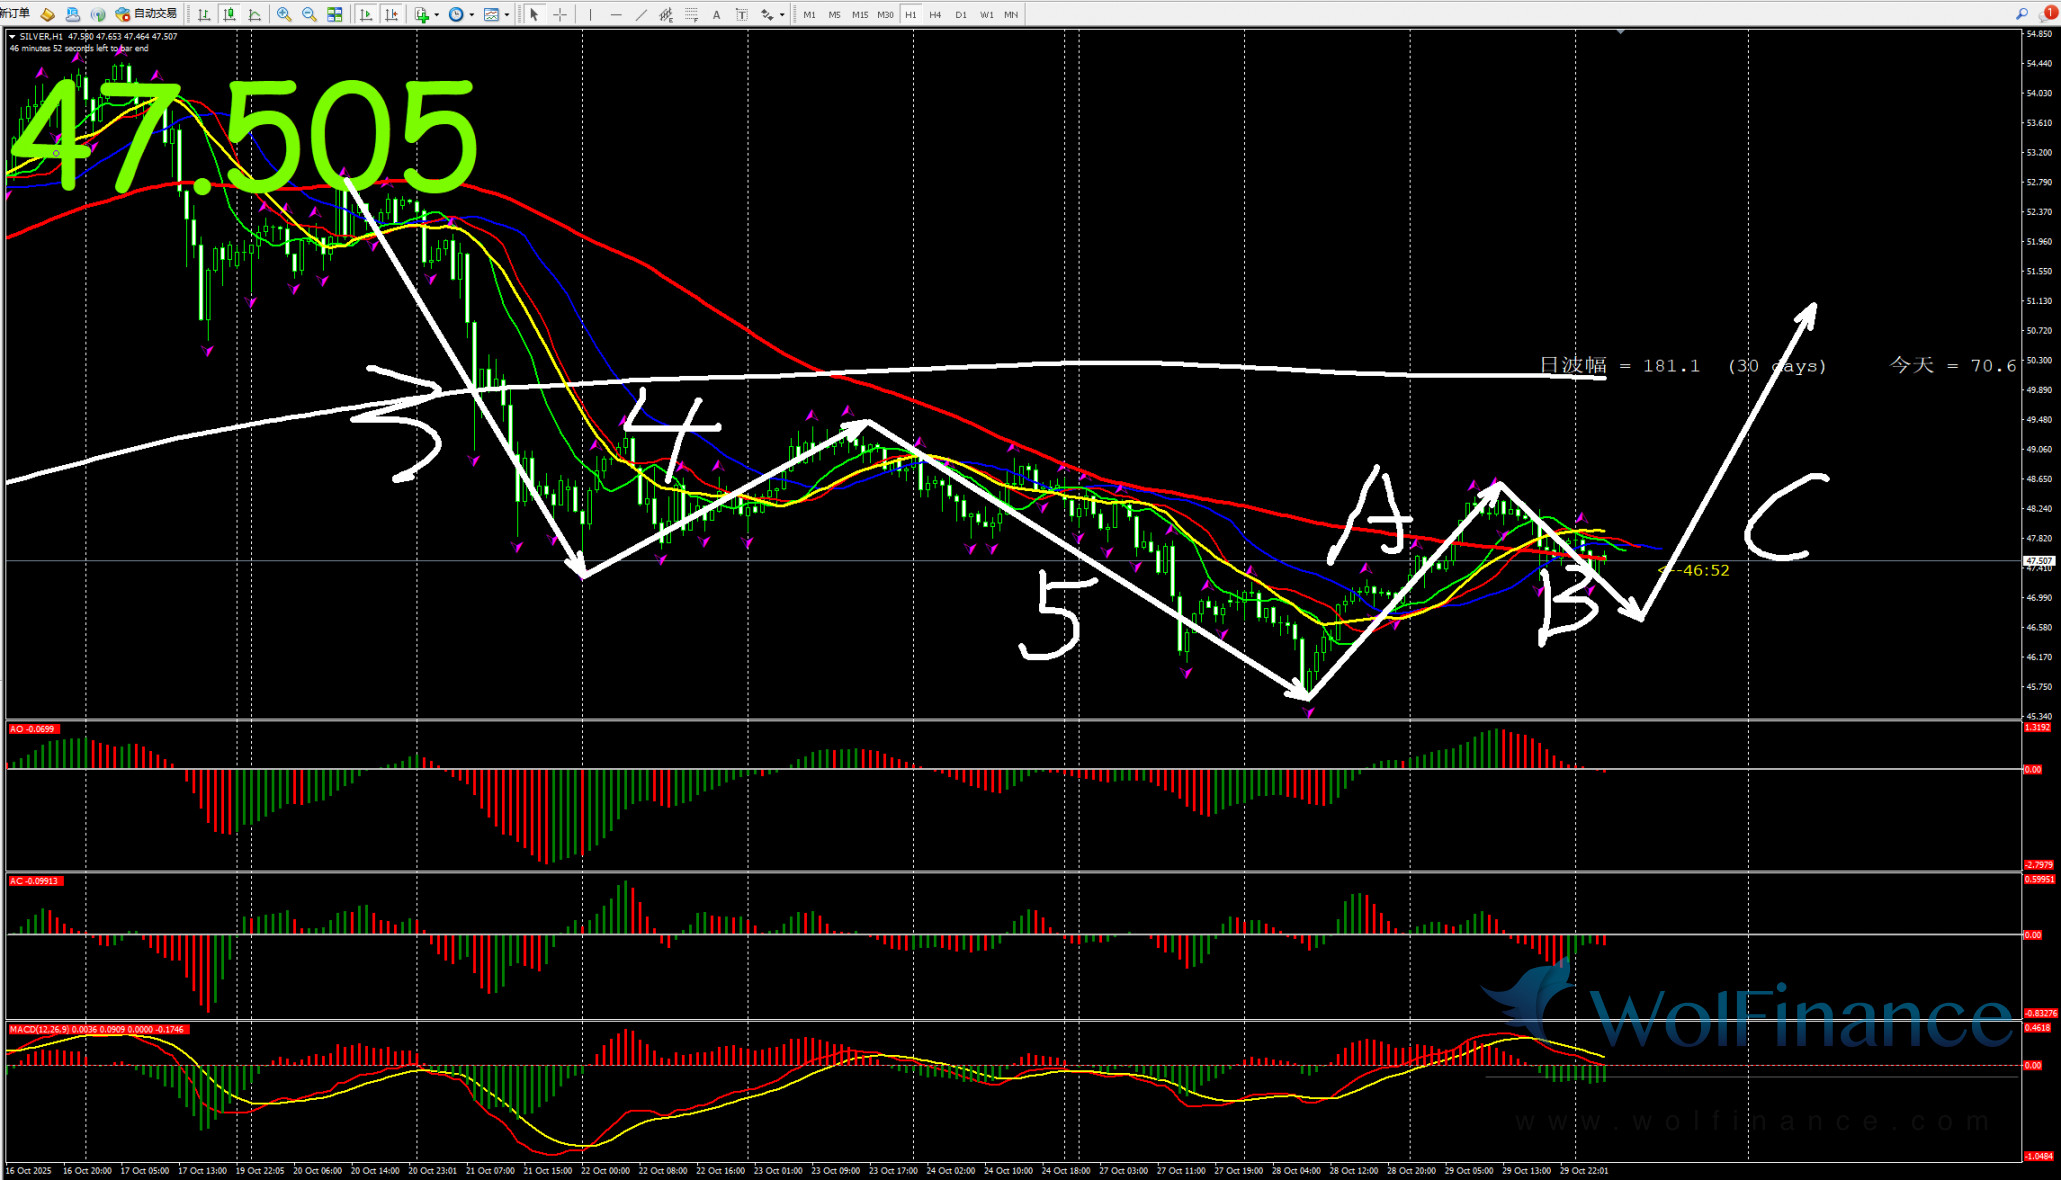Draw a vertical line tool
This screenshot has width=2061, height=1180.
(590, 14)
